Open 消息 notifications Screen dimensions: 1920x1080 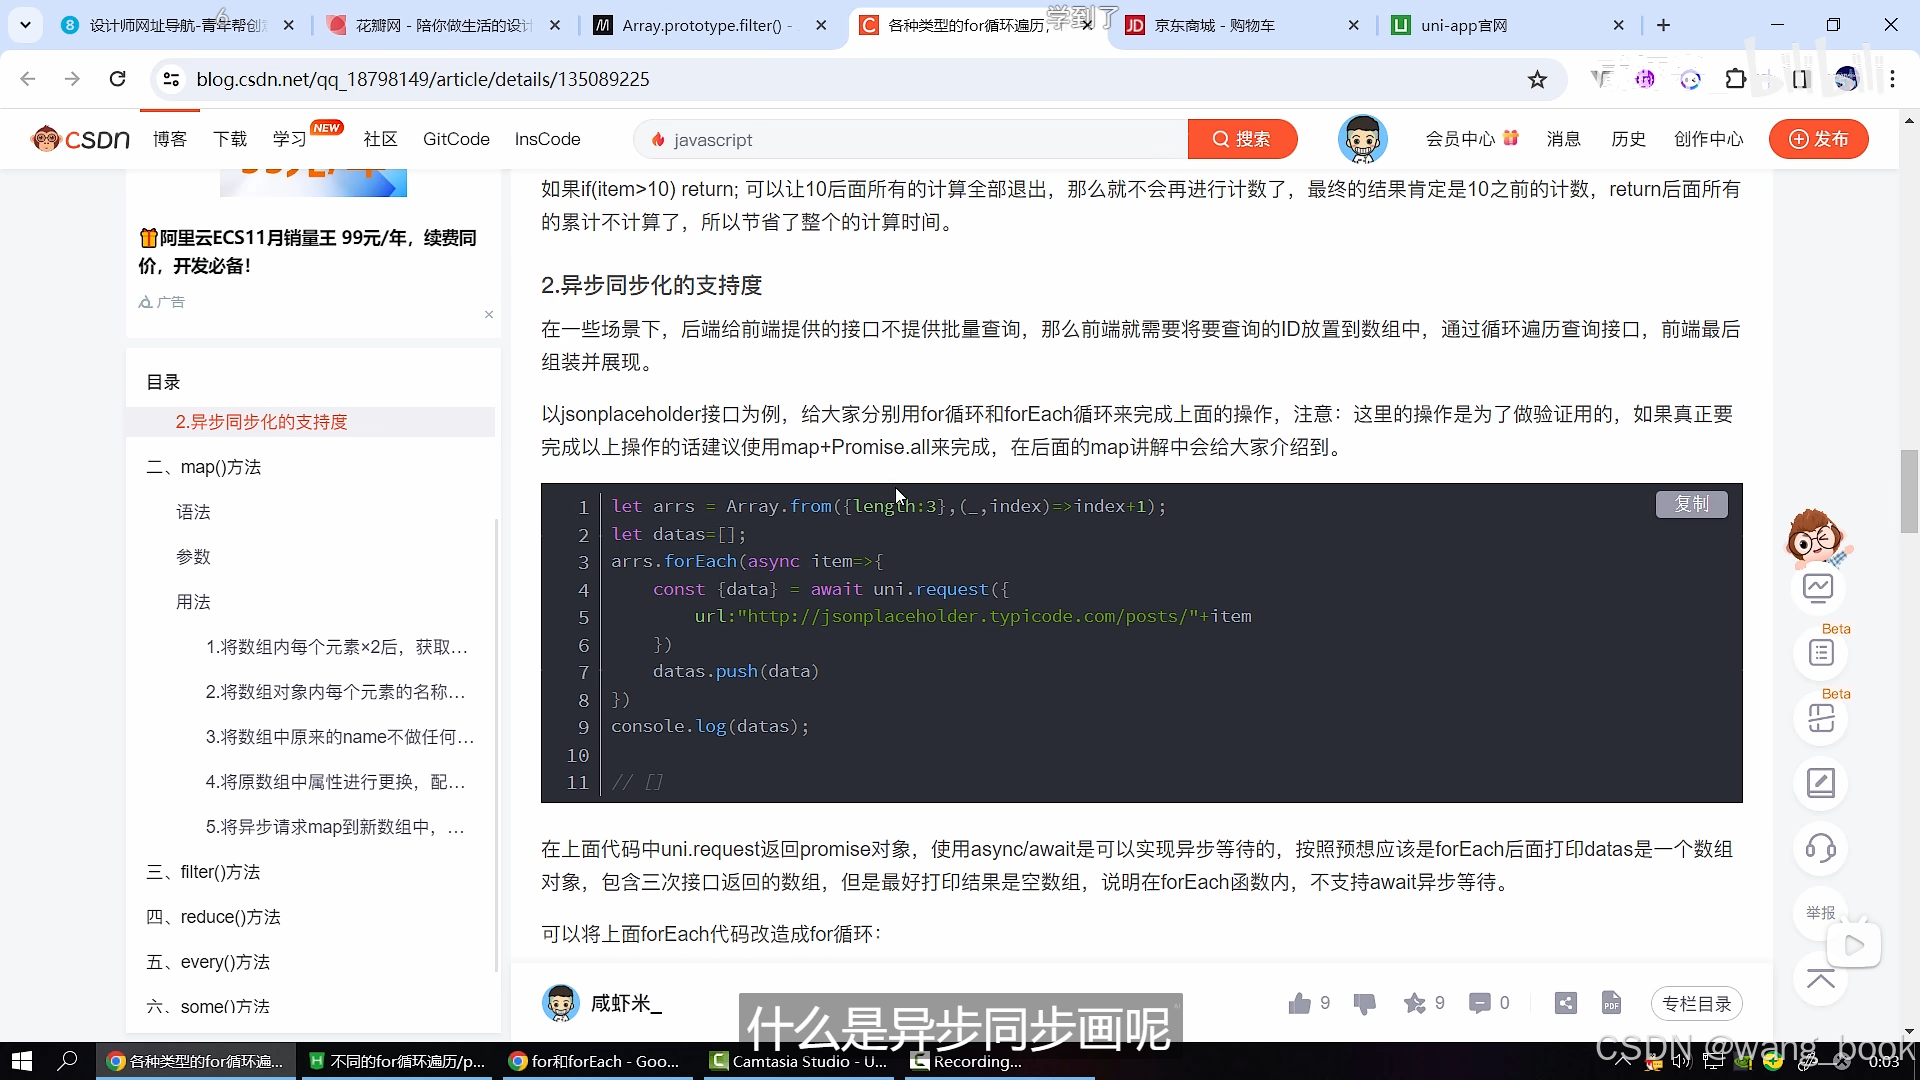point(1563,139)
